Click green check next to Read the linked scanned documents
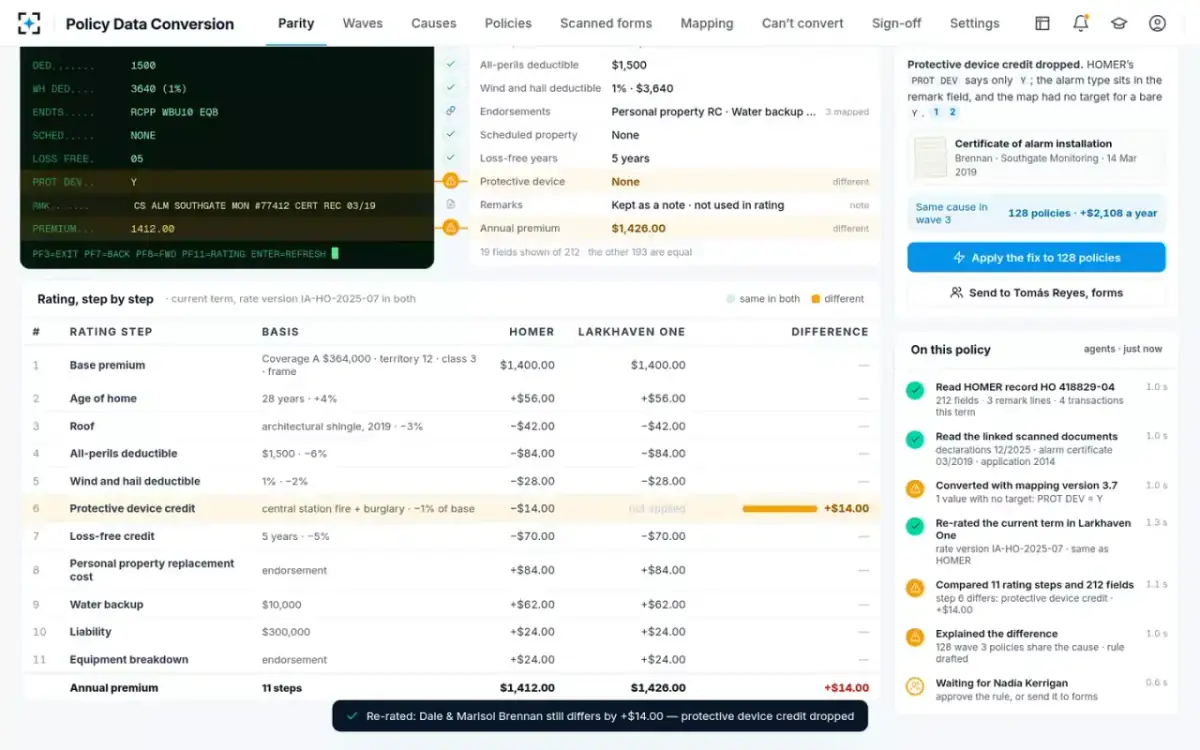The image size is (1200, 750). click(914, 439)
